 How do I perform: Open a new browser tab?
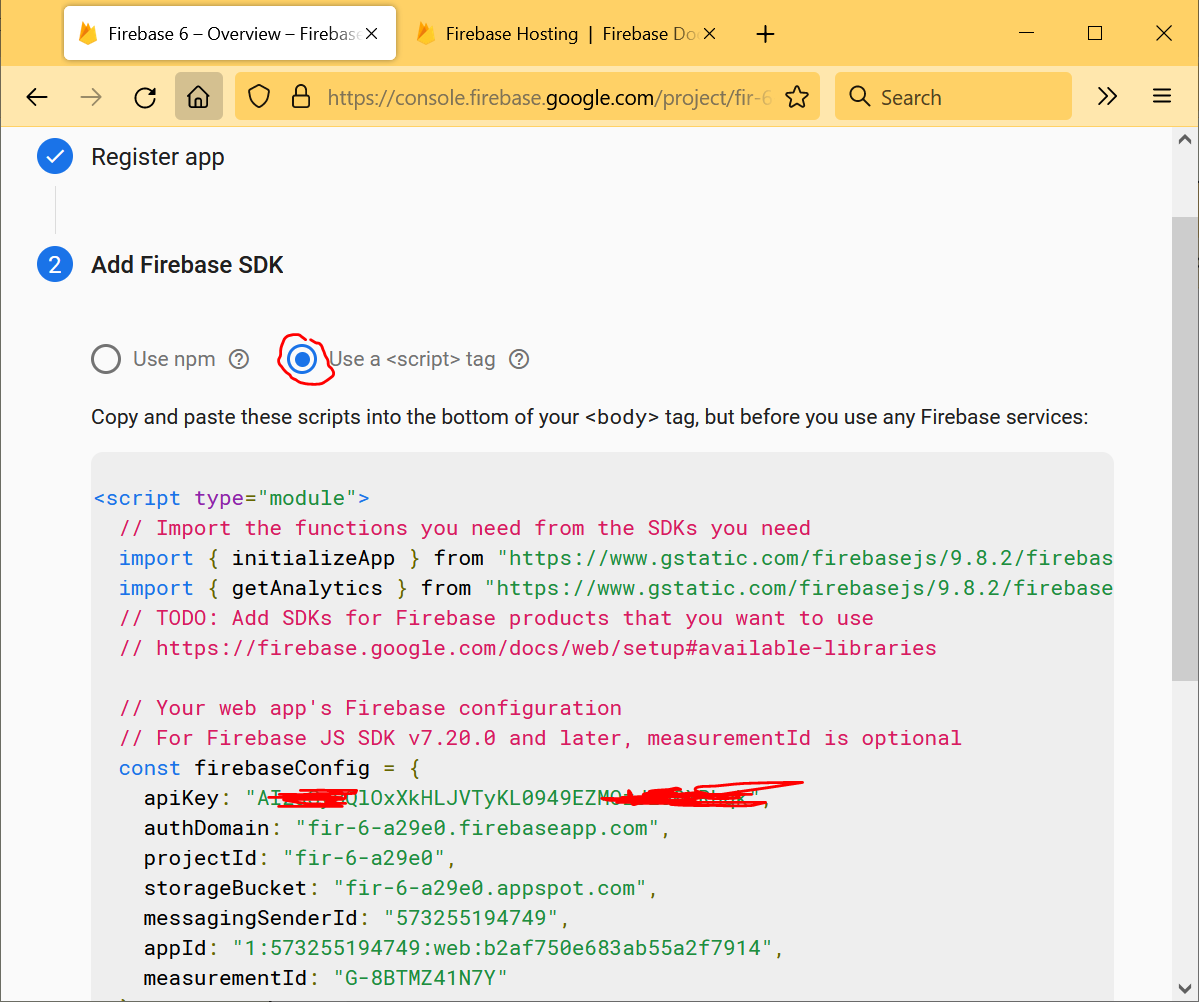click(765, 34)
